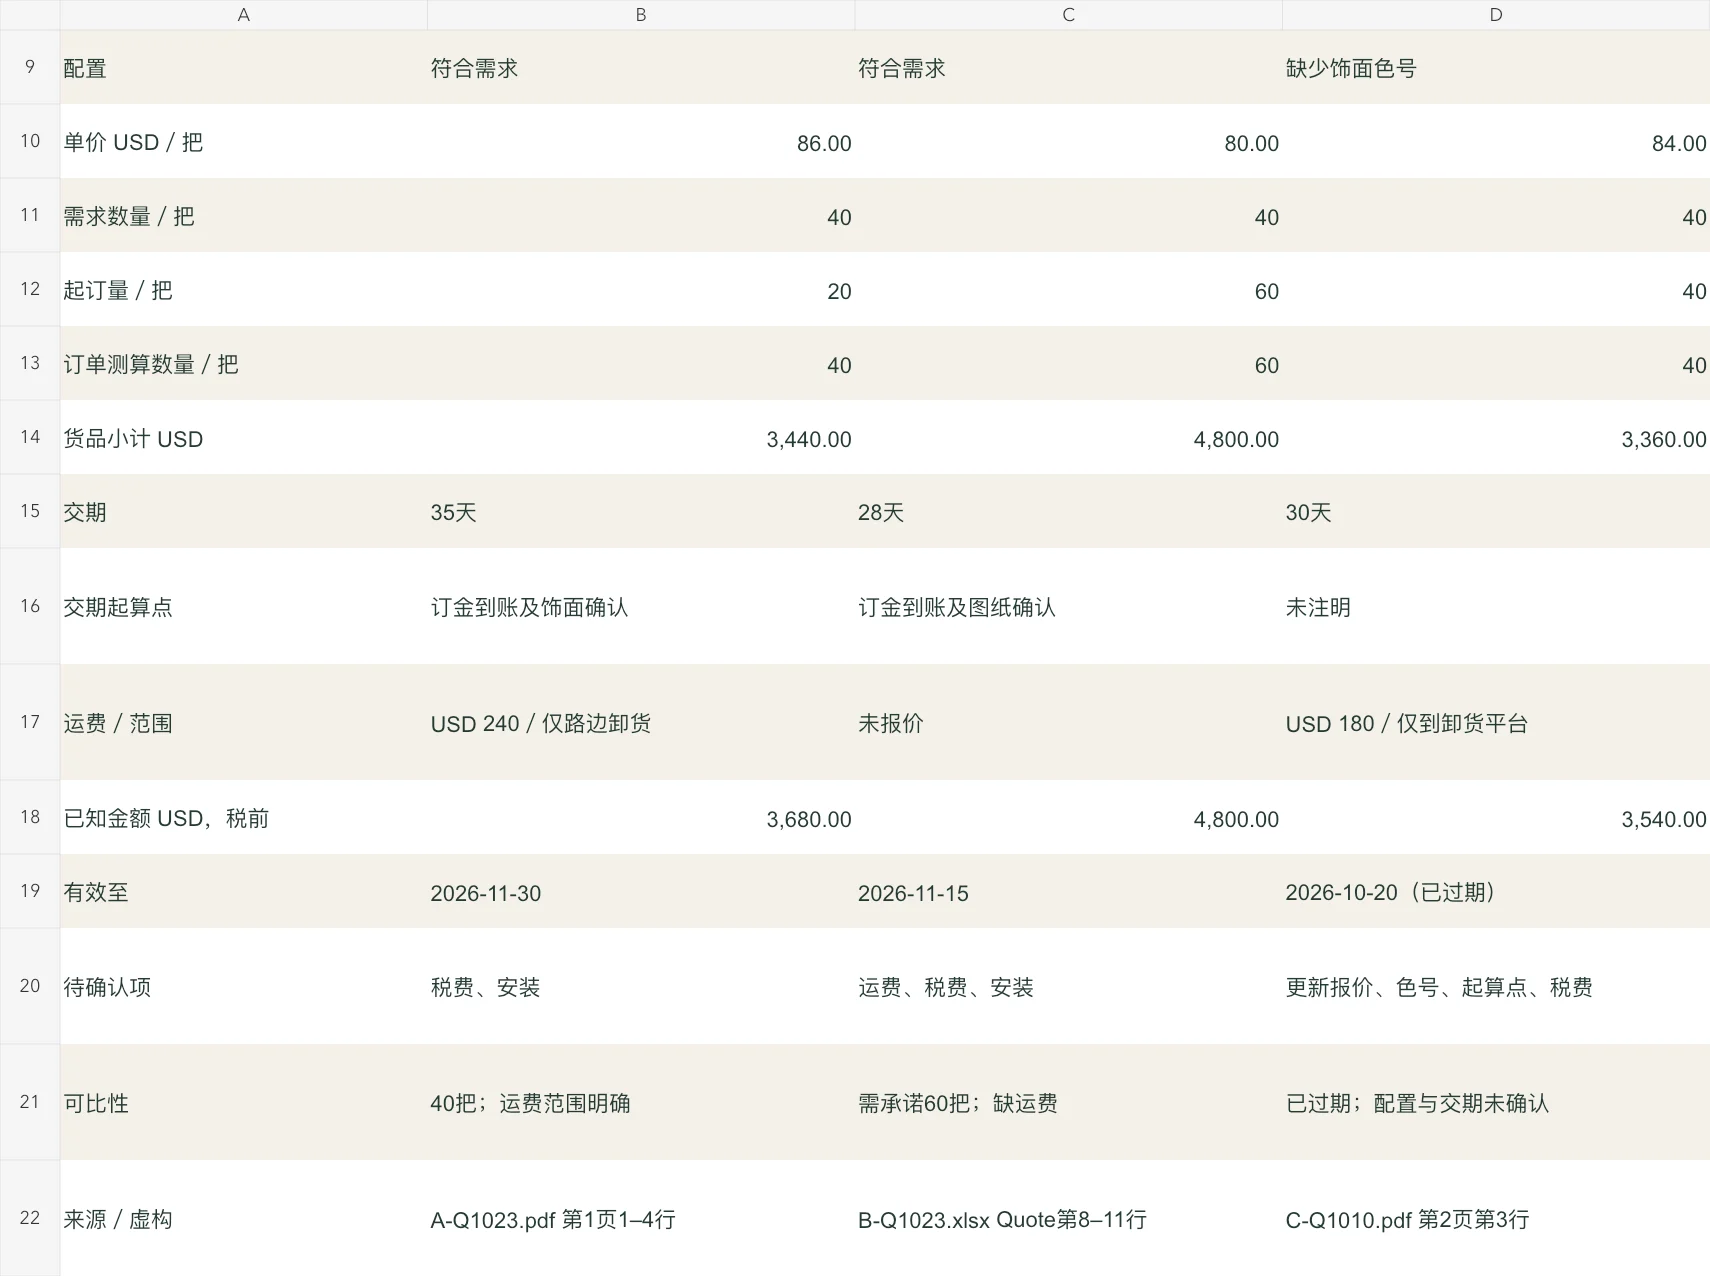Select the '未报价' cell
The image size is (1710, 1276).
pyautogui.click(x=1068, y=722)
